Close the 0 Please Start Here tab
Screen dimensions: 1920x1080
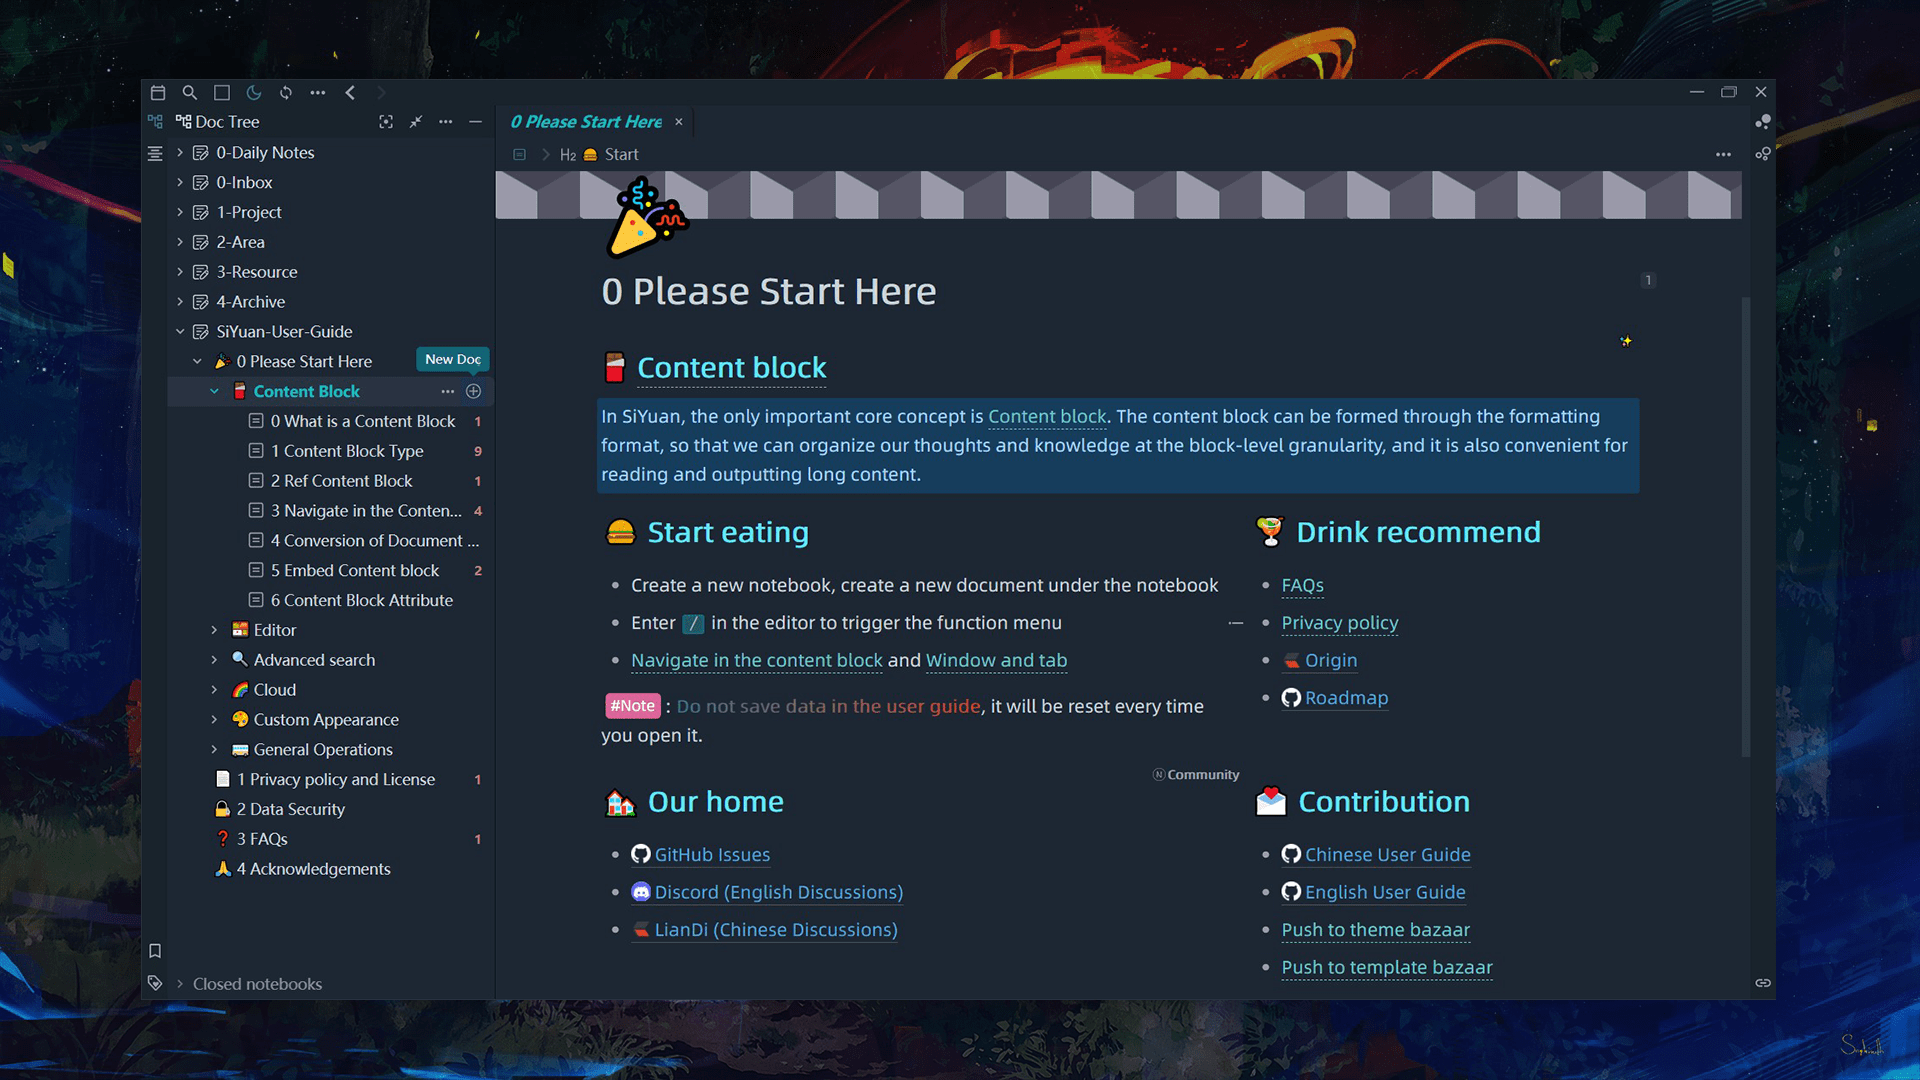click(x=679, y=122)
